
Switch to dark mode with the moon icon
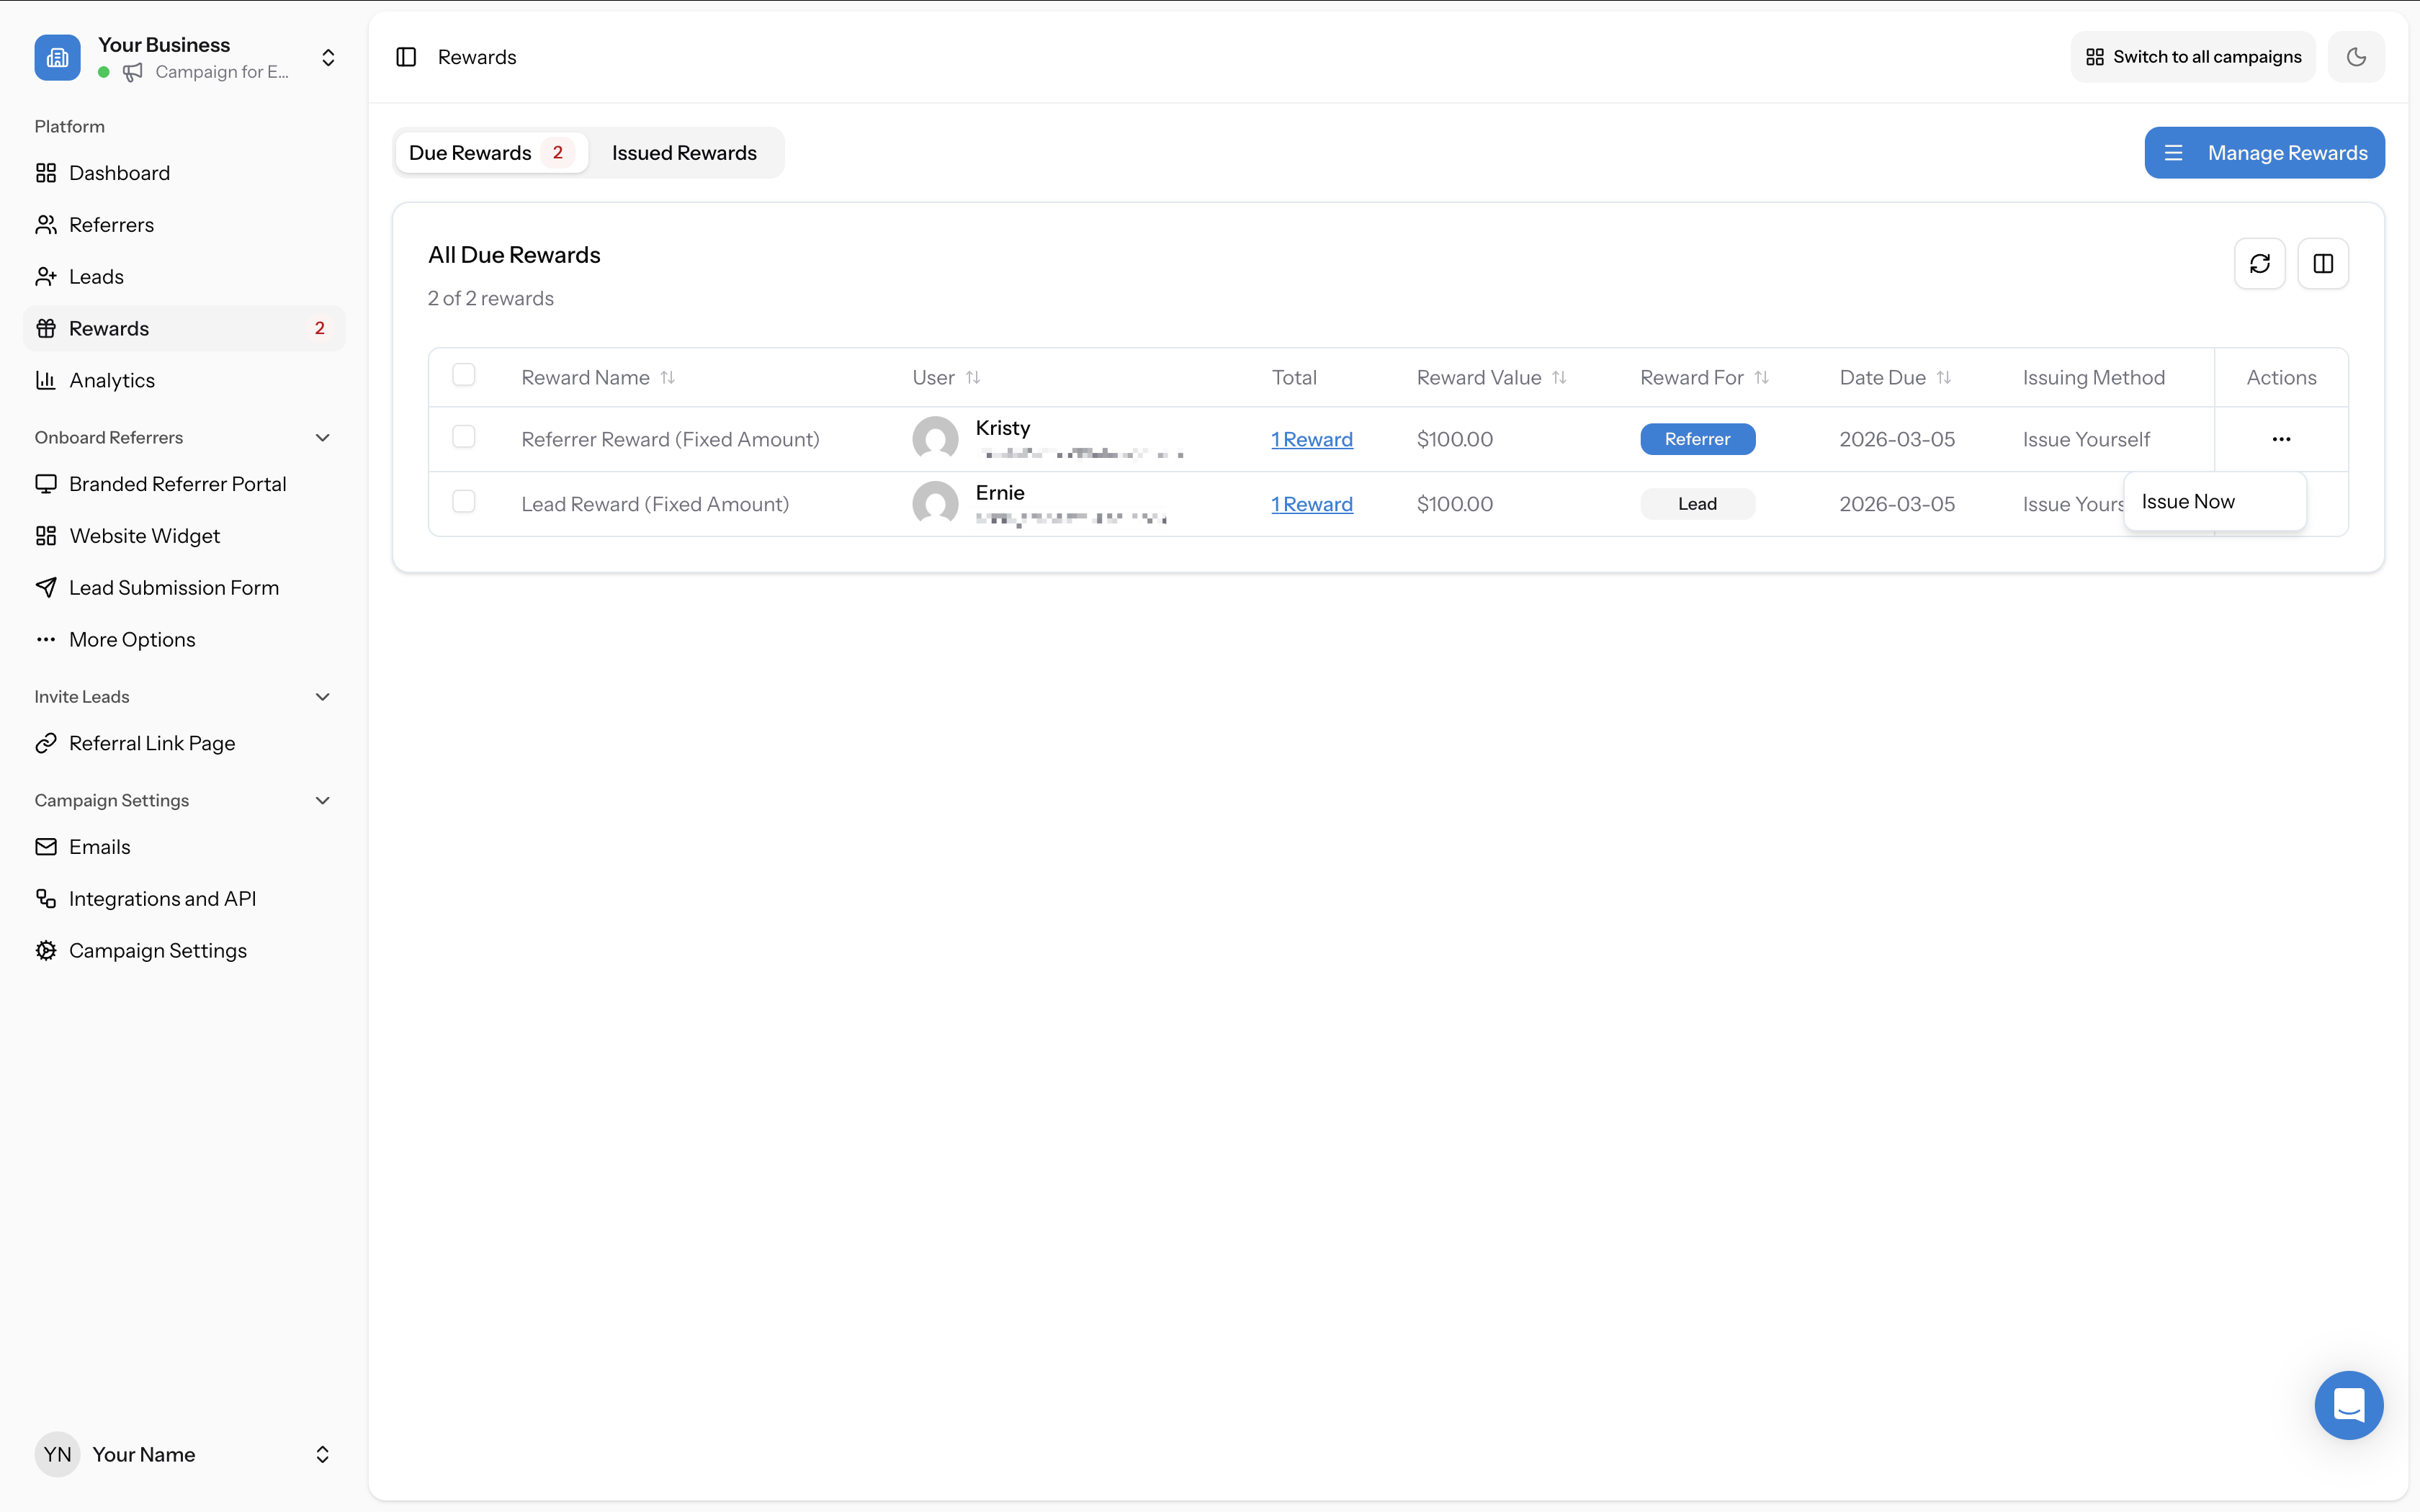pyautogui.click(x=2357, y=56)
